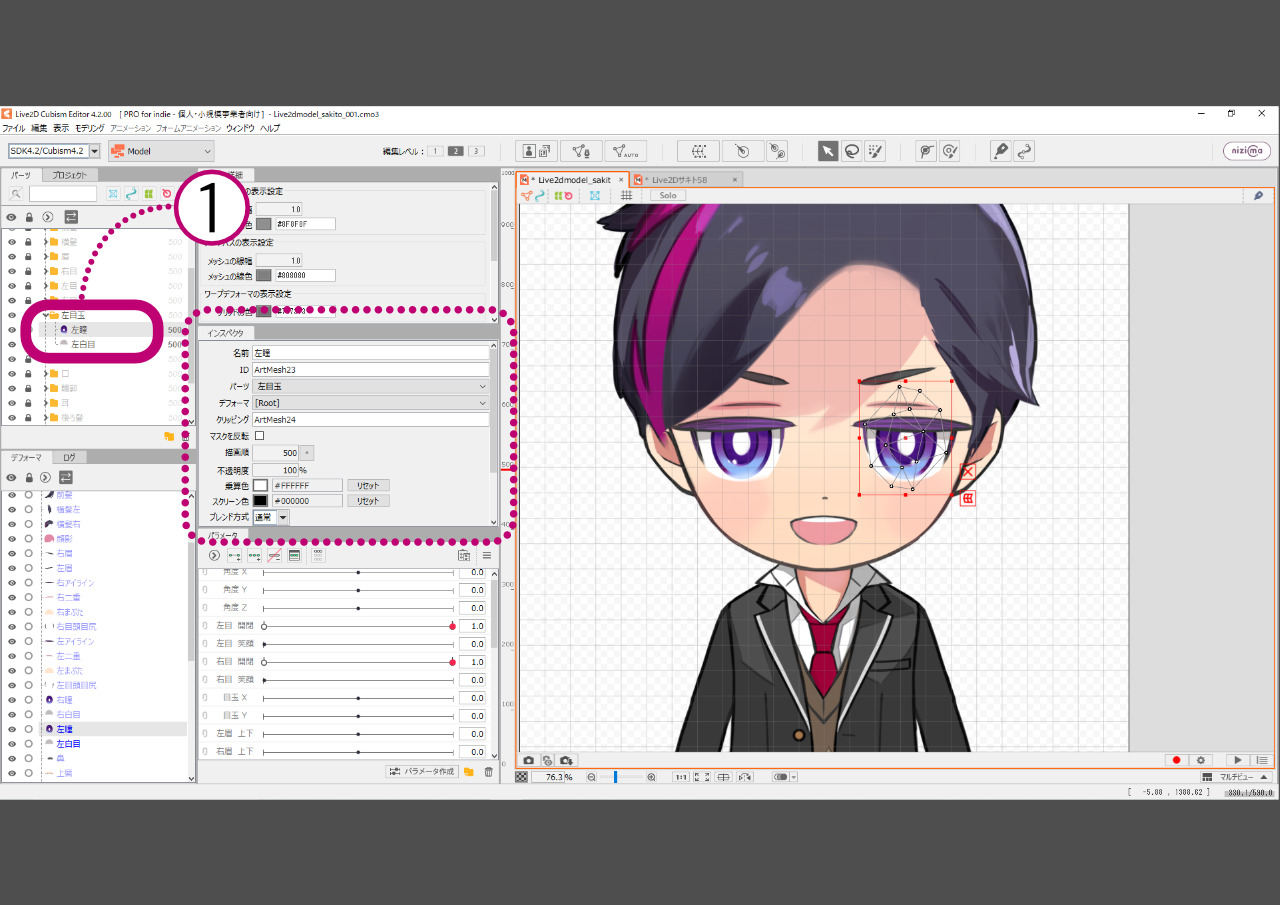Screen dimensions: 1280x905
Task: Set edit level to 1
Action: pos(435,151)
